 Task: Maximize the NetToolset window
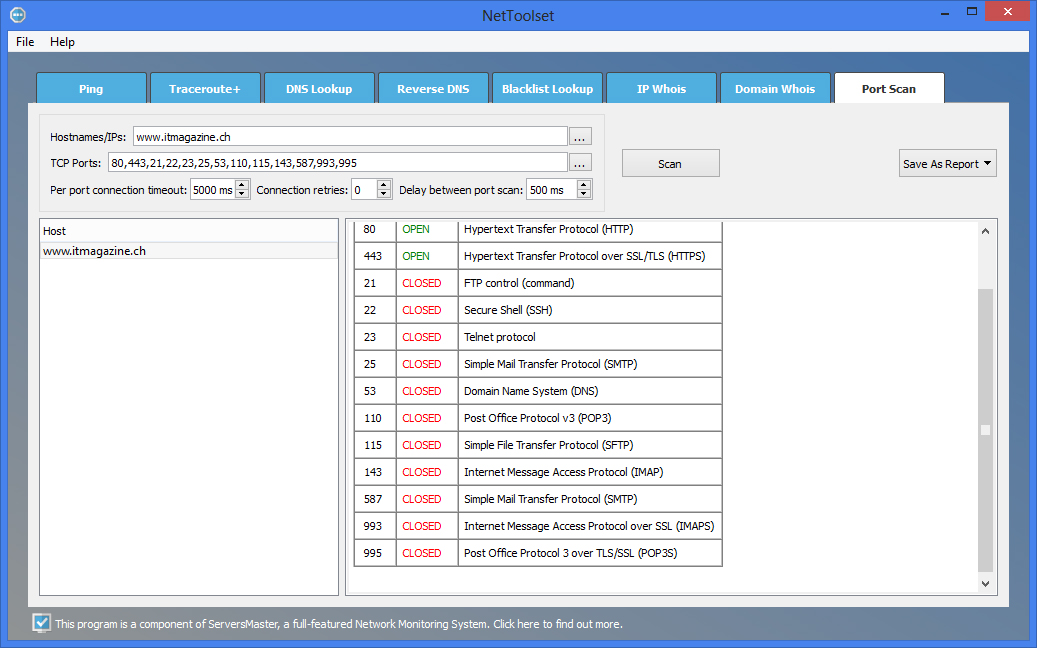click(x=972, y=11)
